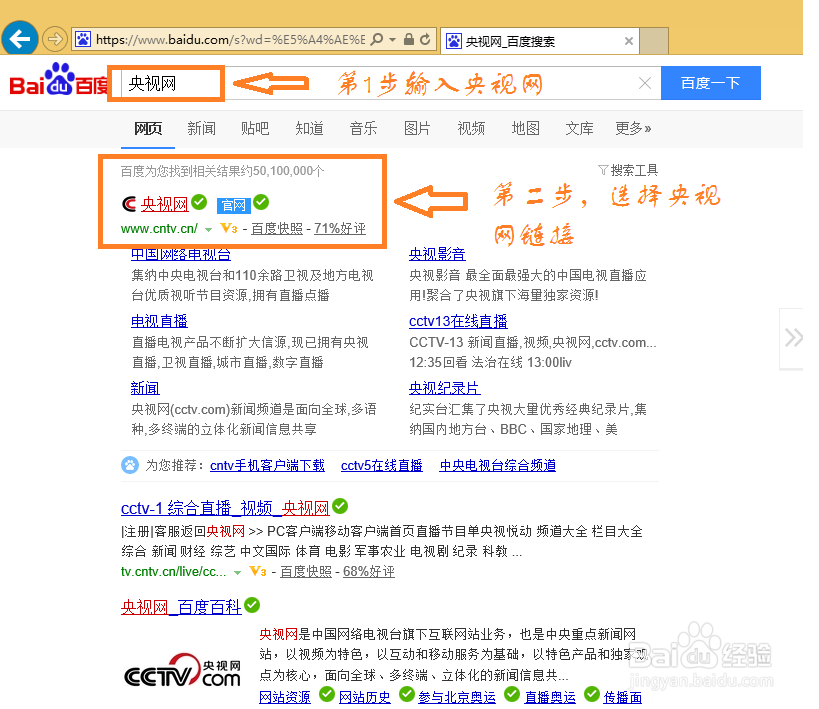Switch to the 视频 tab

[471, 129]
